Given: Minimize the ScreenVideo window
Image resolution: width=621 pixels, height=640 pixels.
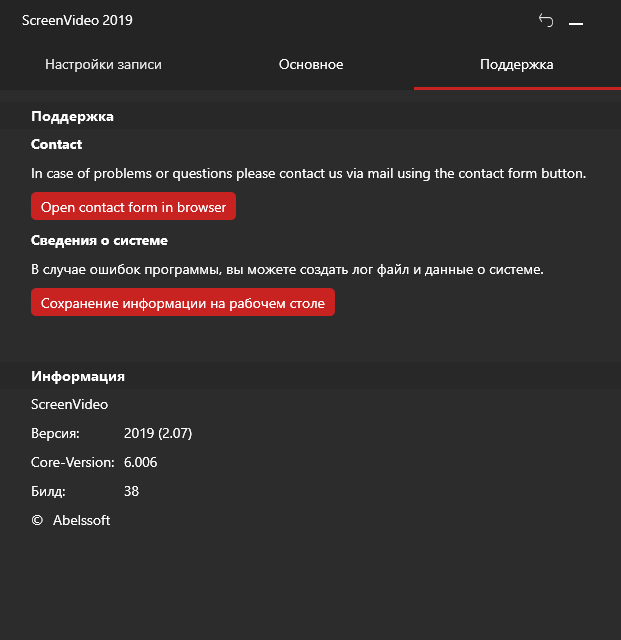Looking at the screenshot, I should point(576,21).
